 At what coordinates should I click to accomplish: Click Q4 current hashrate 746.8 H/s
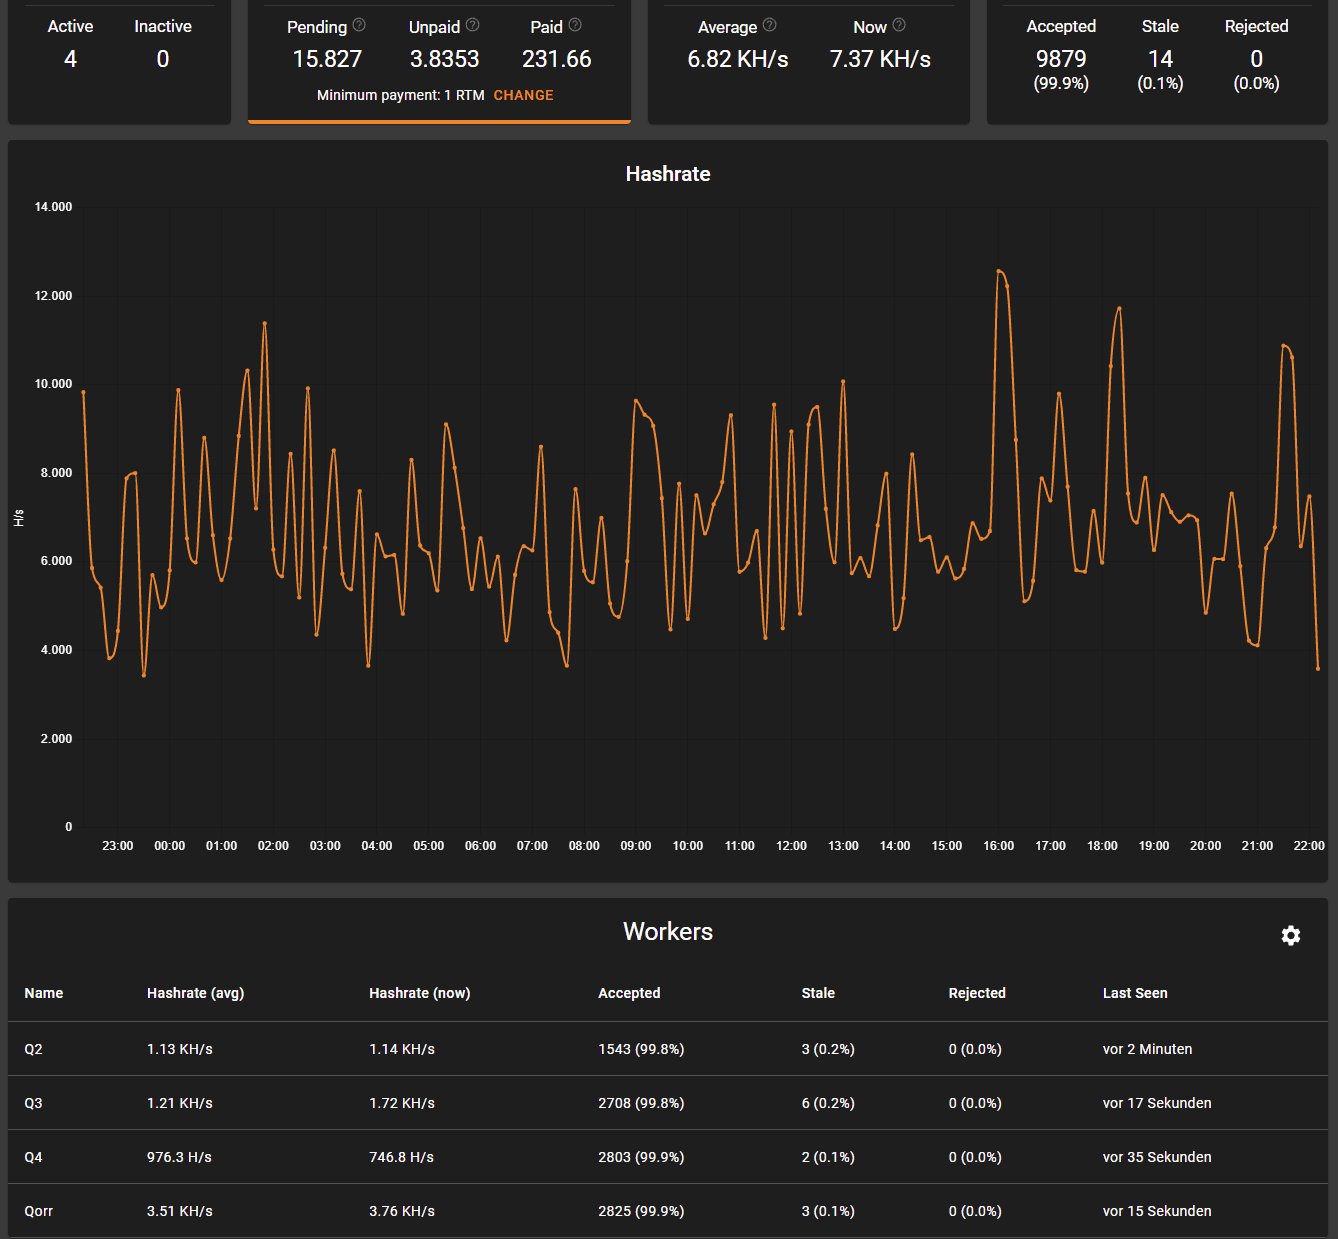pyautogui.click(x=401, y=1157)
